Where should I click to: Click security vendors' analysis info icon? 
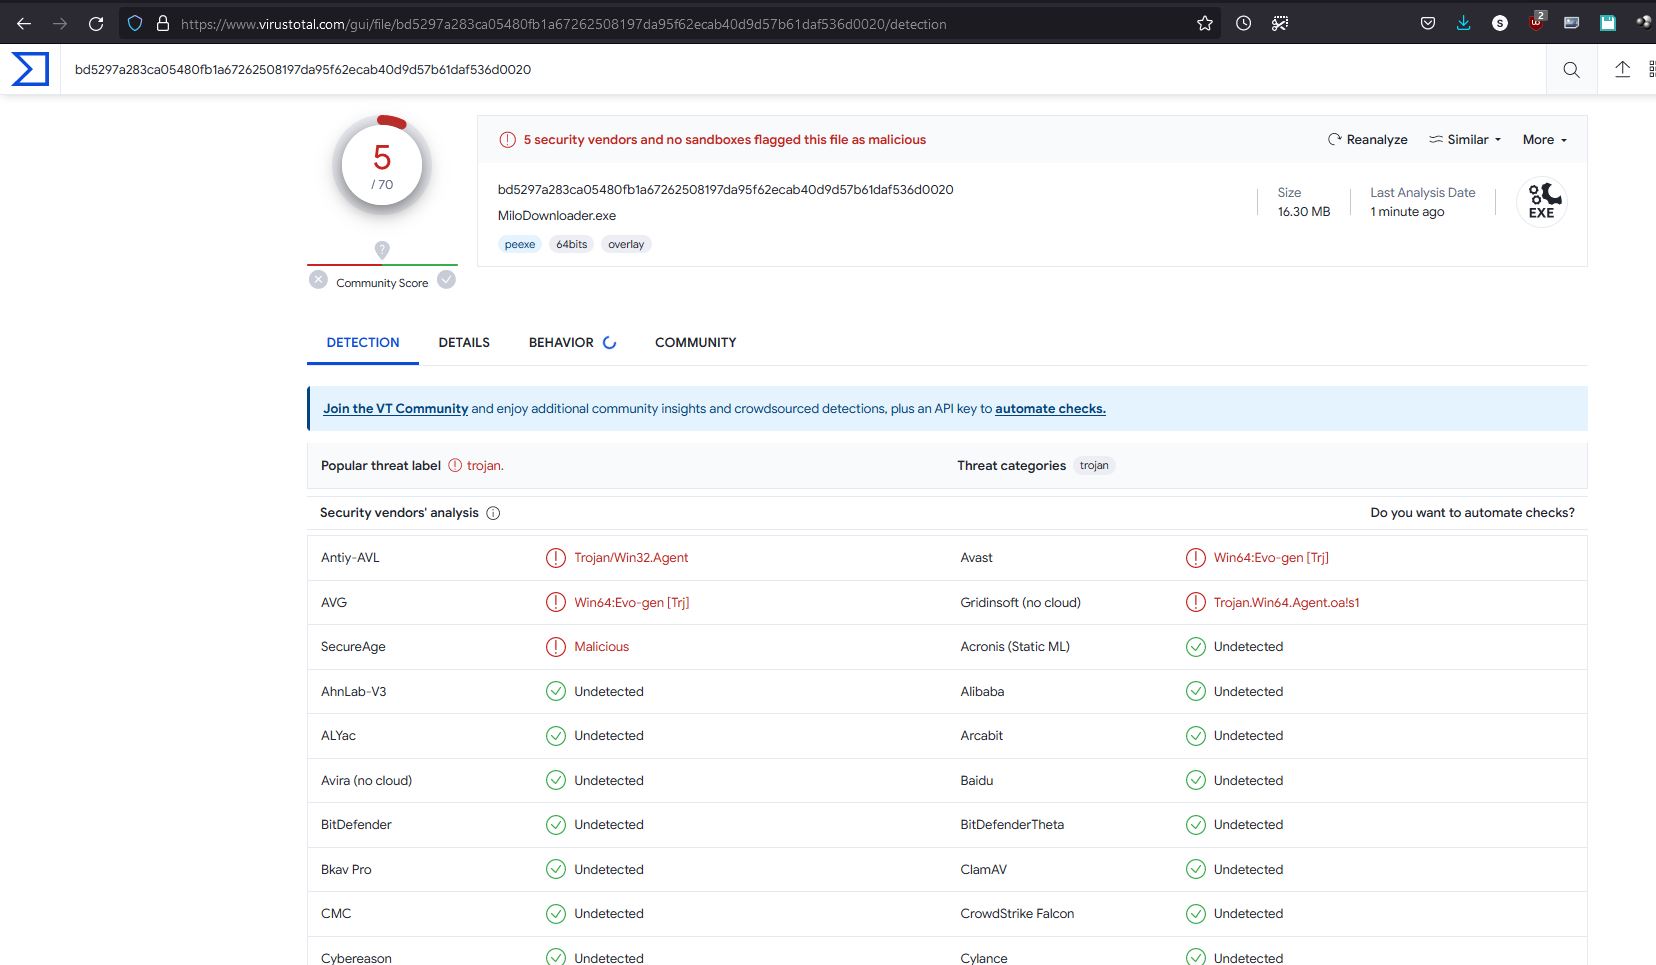493,513
